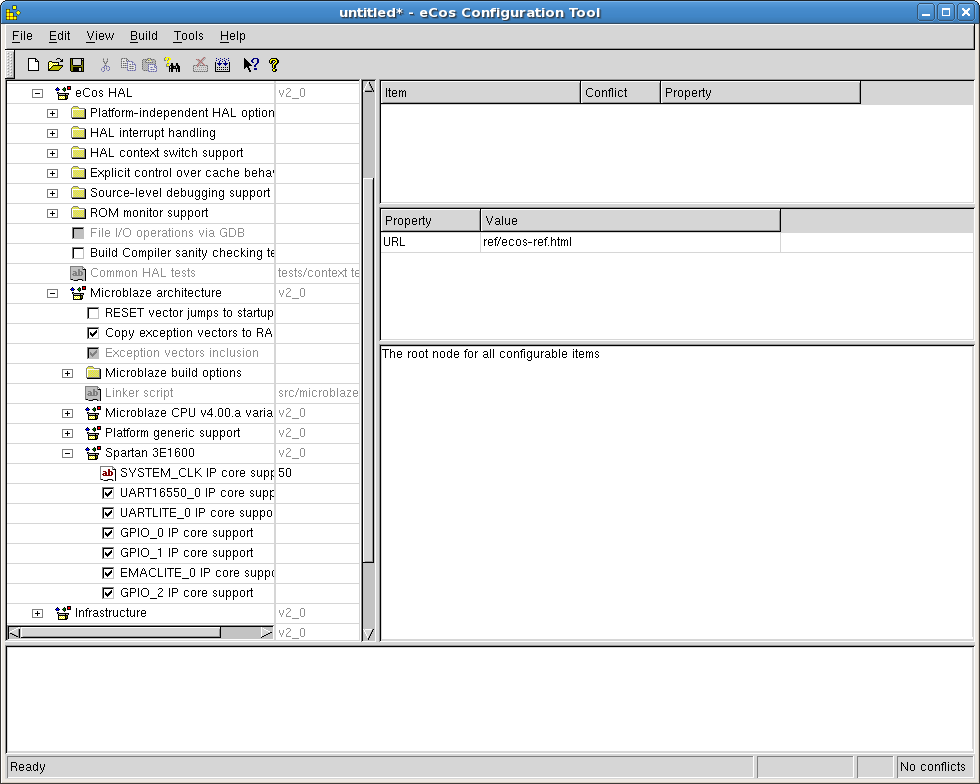This screenshot has width=980, height=784.
Task: Click the Build library toolbar icon
Action: 222,65
